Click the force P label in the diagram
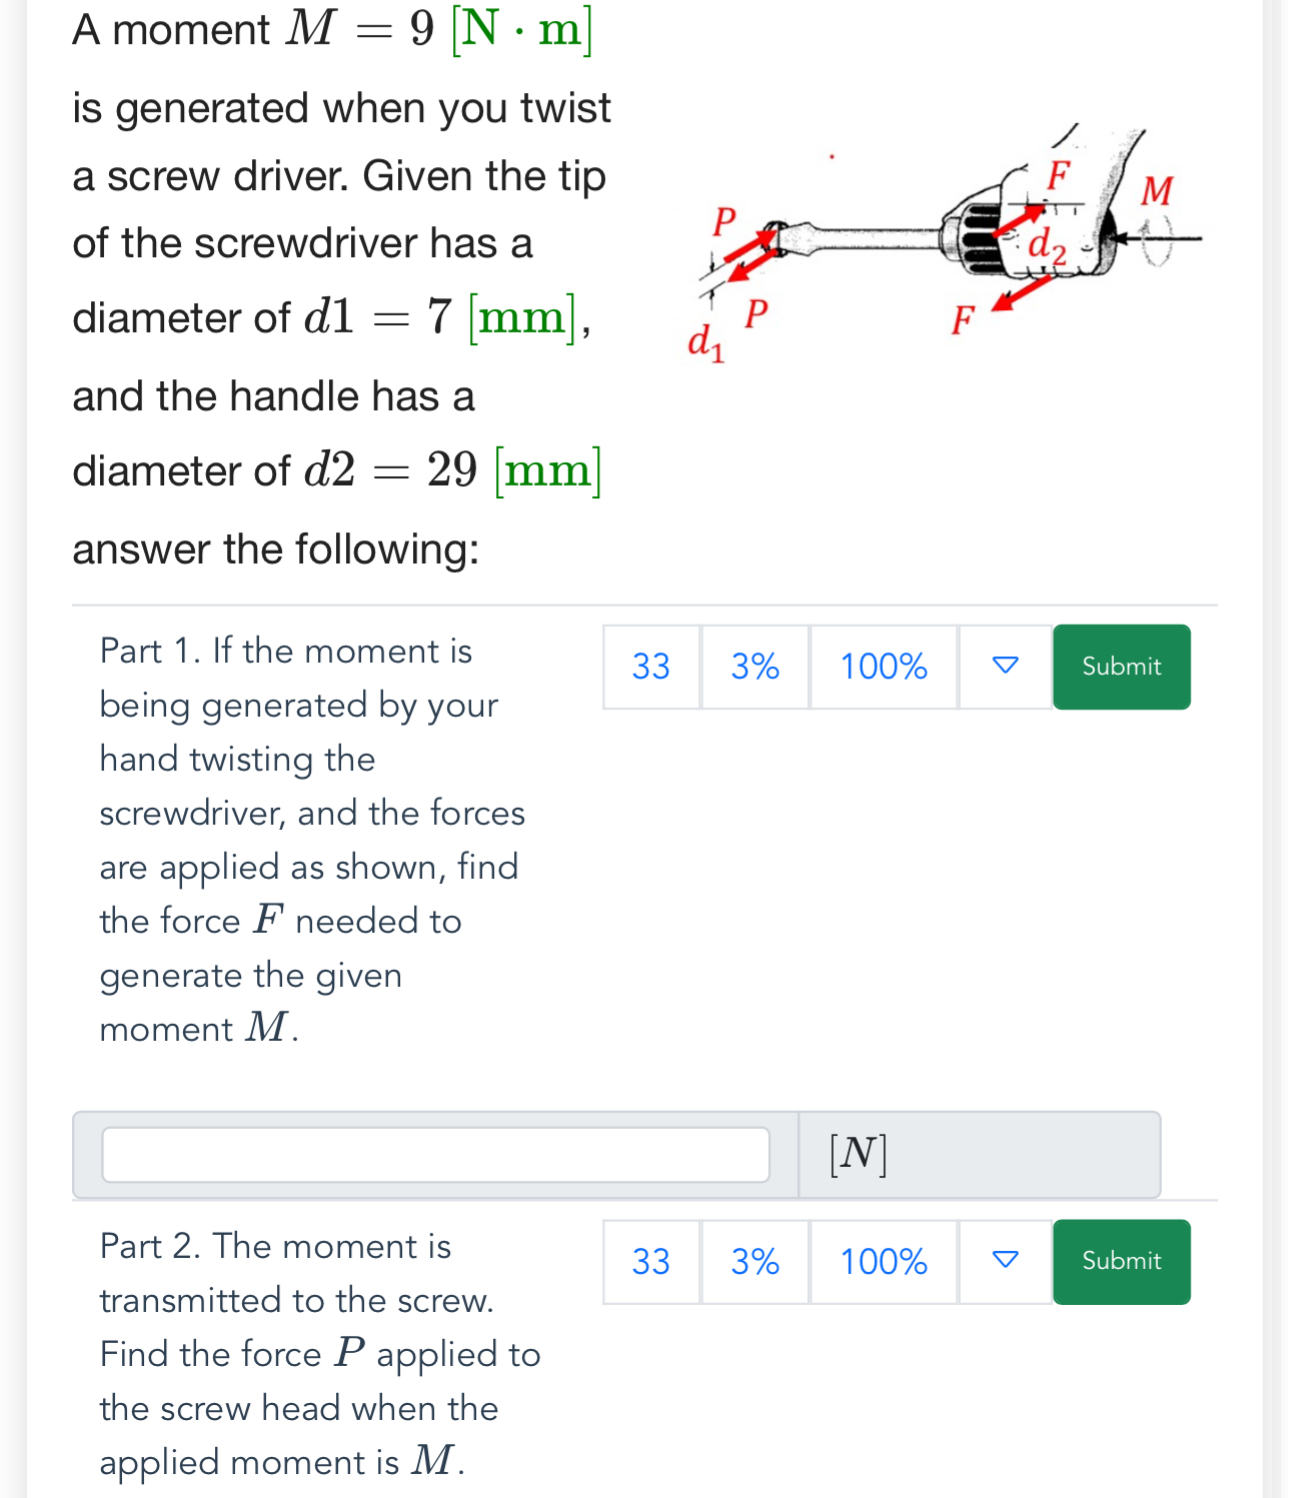Image resolution: width=1290 pixels, height=1498 pixels. click(725, 219)
